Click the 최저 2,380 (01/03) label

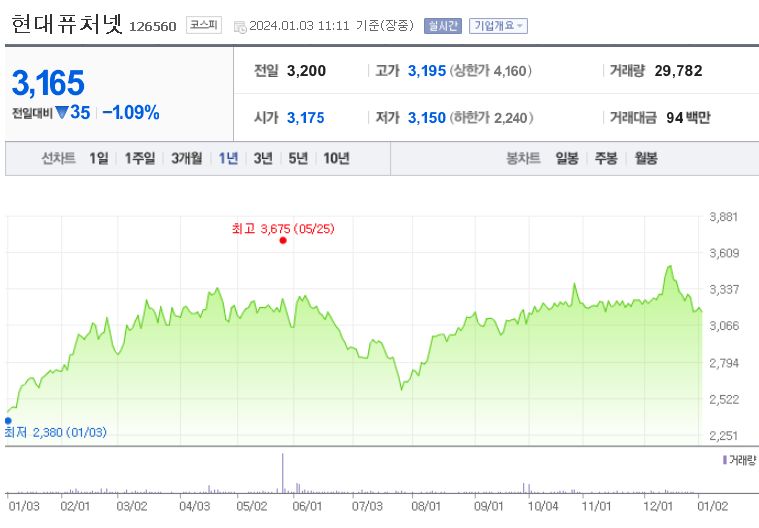(x=55, y=432)
